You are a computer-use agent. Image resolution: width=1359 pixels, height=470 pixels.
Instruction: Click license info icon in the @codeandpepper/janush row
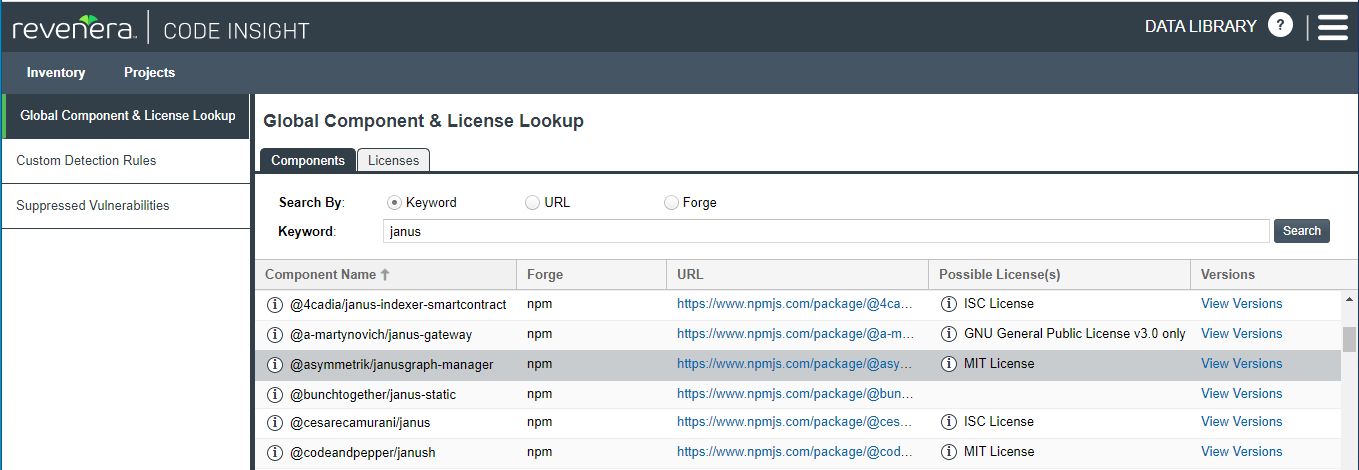(x=949, y=452)
